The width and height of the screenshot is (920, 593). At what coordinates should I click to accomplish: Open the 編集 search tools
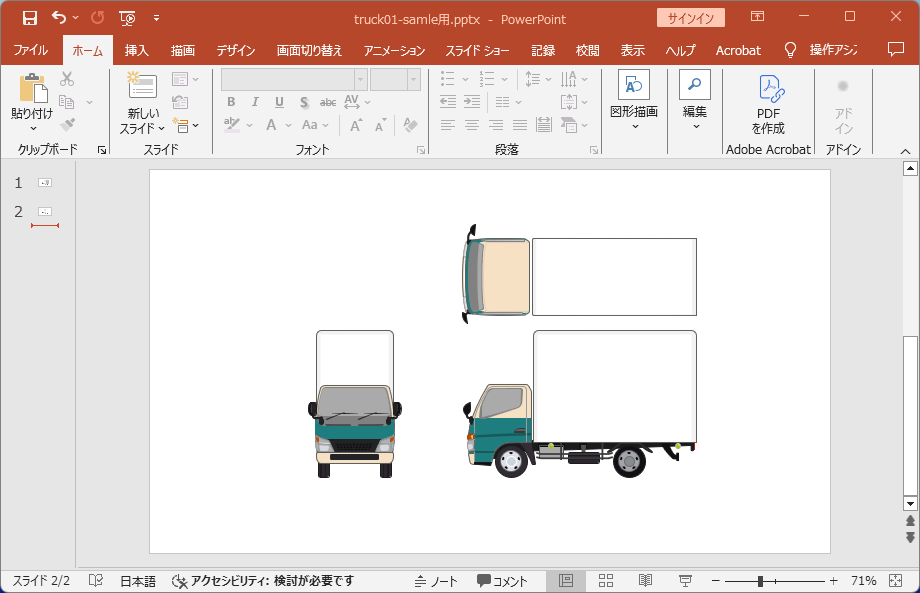[x=694, y=87]
